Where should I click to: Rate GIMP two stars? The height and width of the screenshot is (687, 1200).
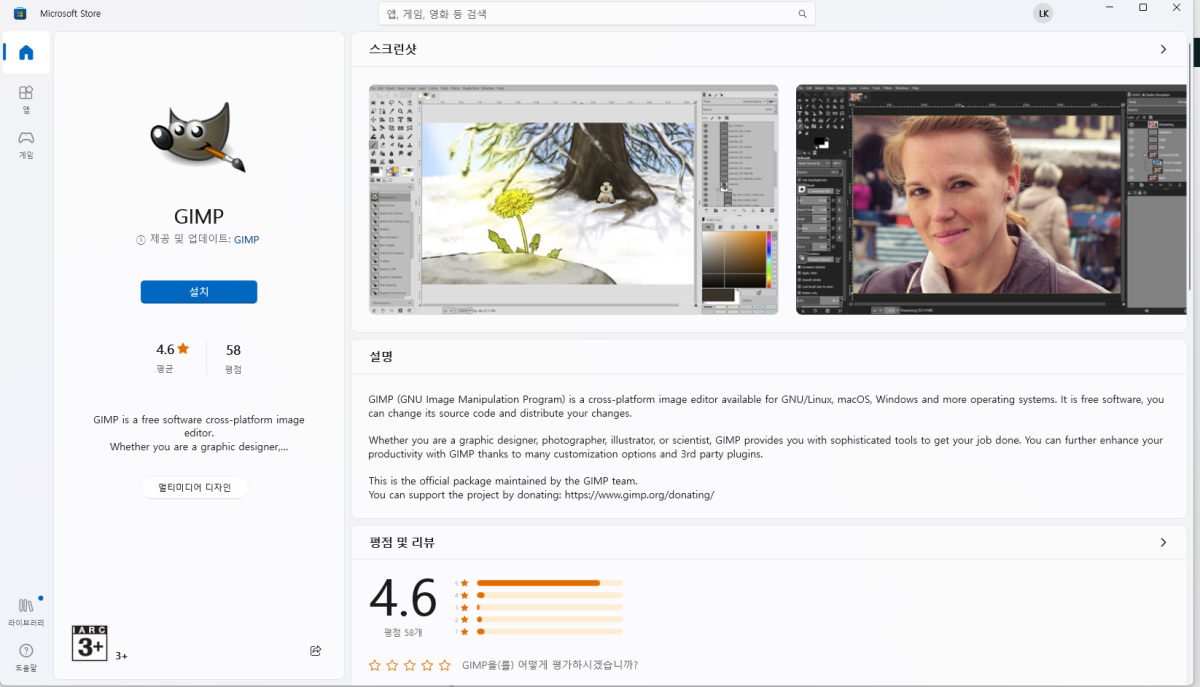point(392,665)
